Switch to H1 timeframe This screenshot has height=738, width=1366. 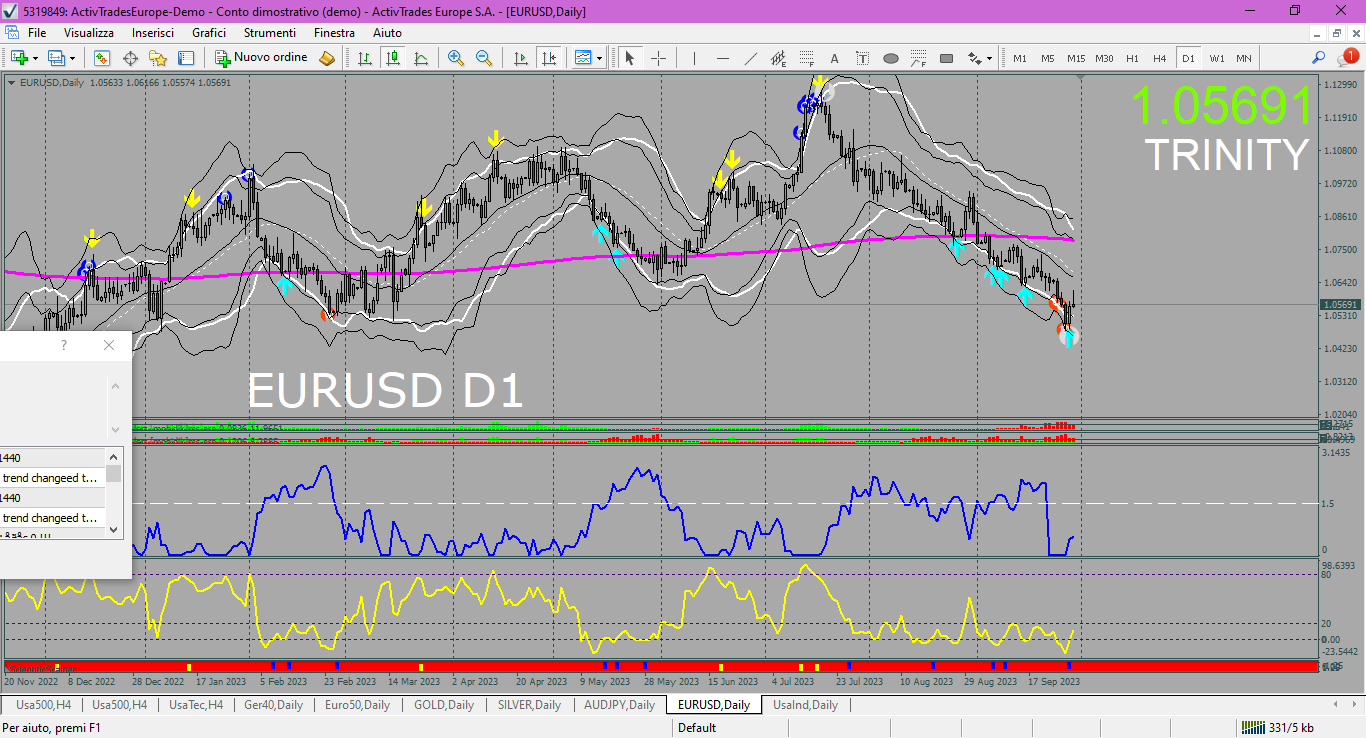tap(1132, 58)
